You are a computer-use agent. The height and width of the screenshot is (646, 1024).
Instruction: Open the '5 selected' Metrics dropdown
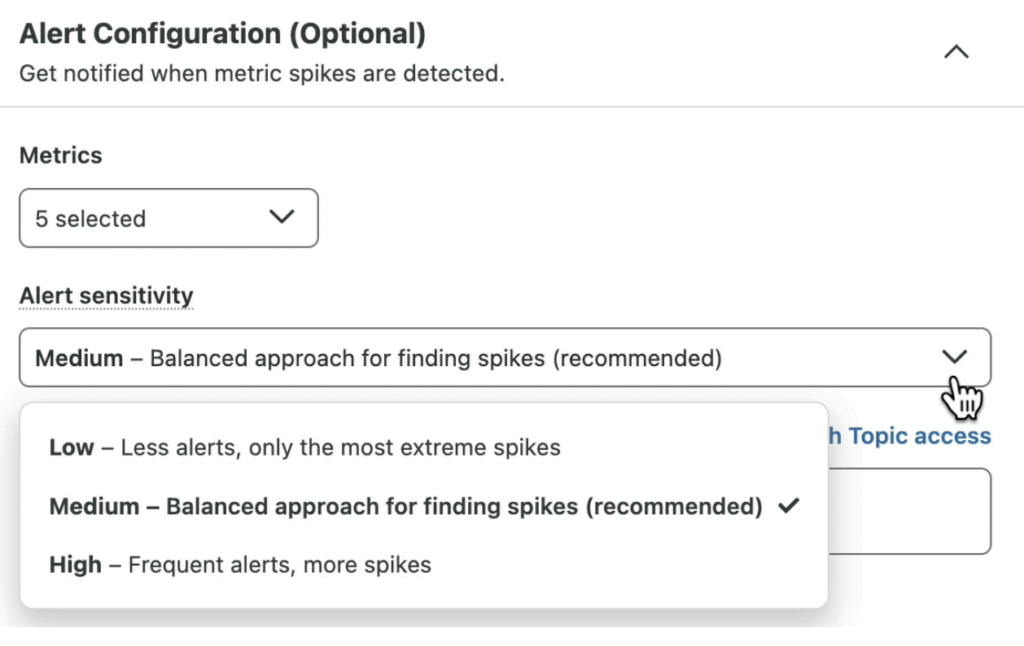[x=168, y=218]
